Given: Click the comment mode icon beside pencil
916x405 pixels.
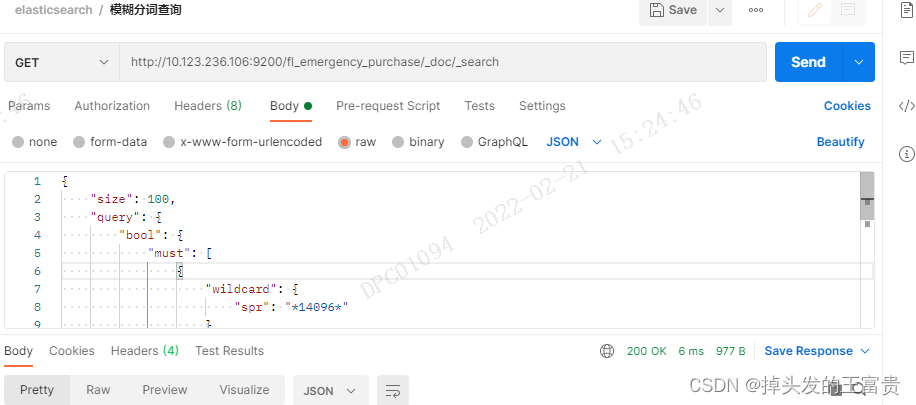Looking at the screenshot, I should pos(848,10).
